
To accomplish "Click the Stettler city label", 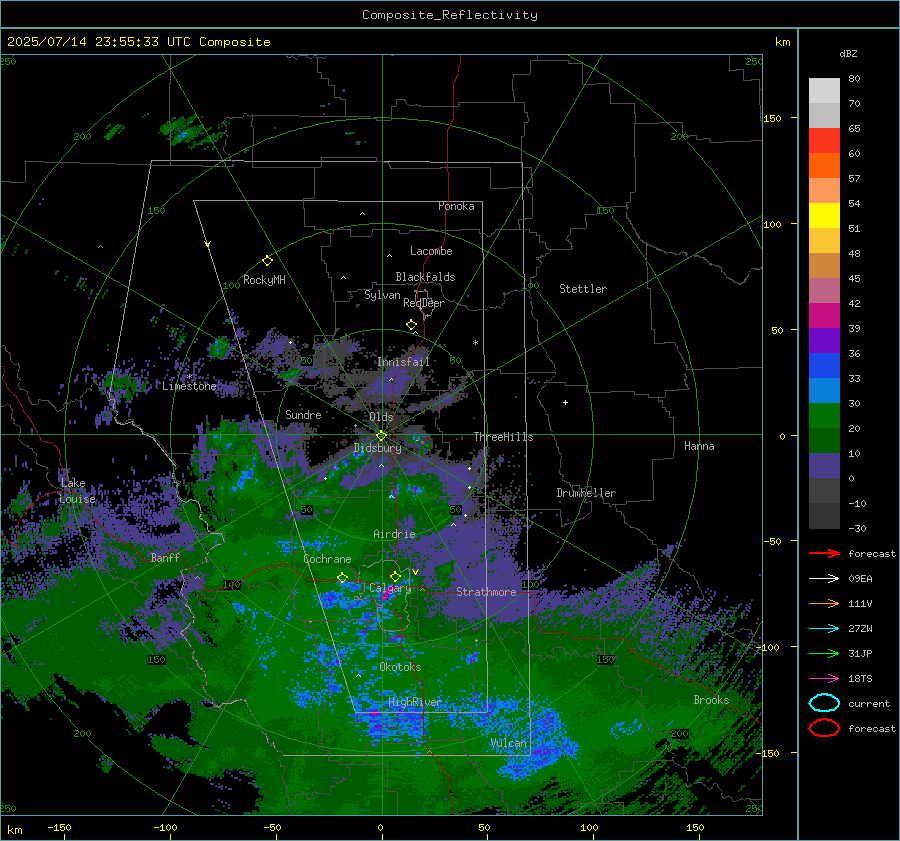I will (x=583, y=289).
